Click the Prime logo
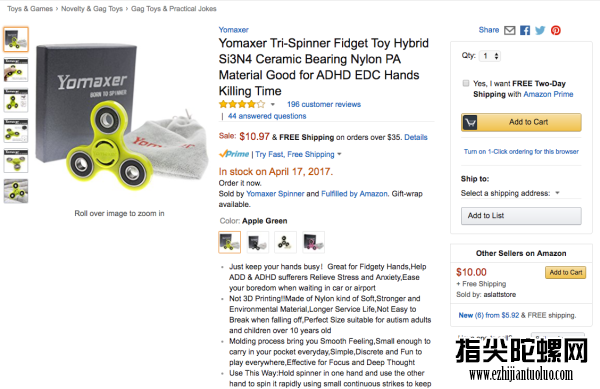 point(234,154)
